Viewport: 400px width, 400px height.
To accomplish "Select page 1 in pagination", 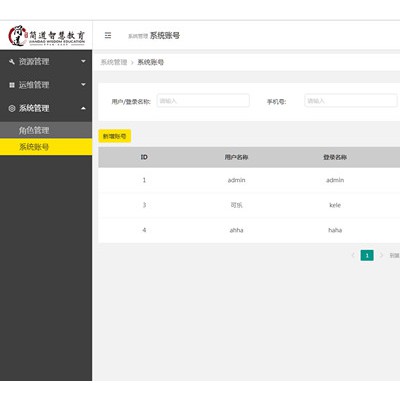I will tap(367, 255).
